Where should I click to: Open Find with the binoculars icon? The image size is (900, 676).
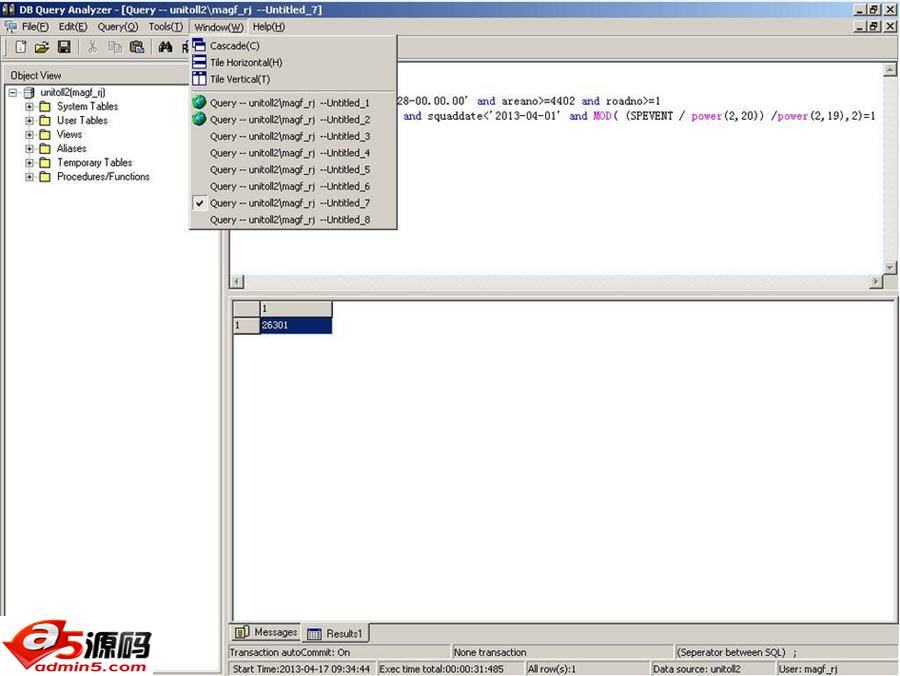pyautogui.click(x=167, y=47)
